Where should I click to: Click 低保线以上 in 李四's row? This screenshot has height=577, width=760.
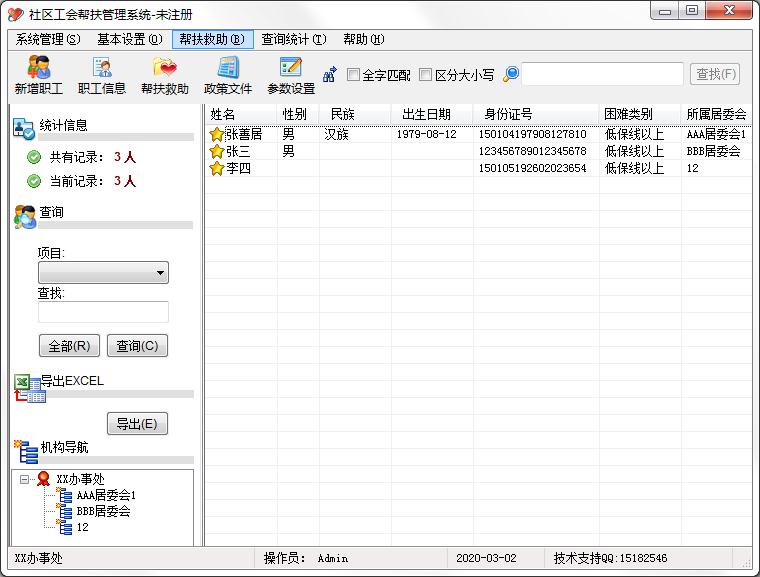click(634, 168)
